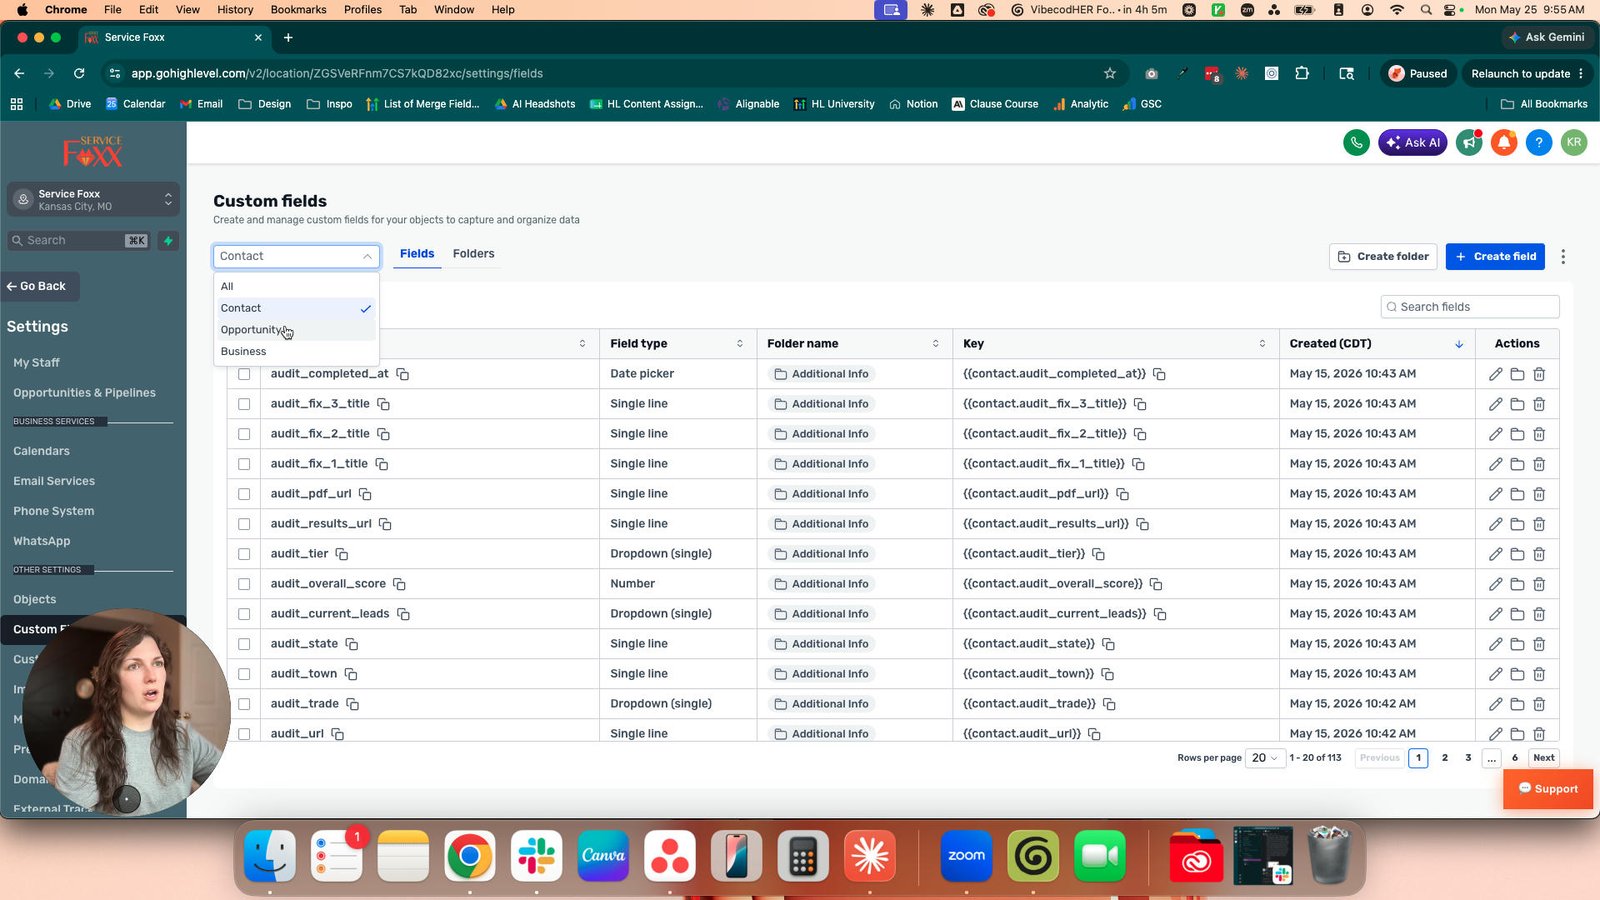Choose Opportunity from the object dropdown

click(296, 330)
